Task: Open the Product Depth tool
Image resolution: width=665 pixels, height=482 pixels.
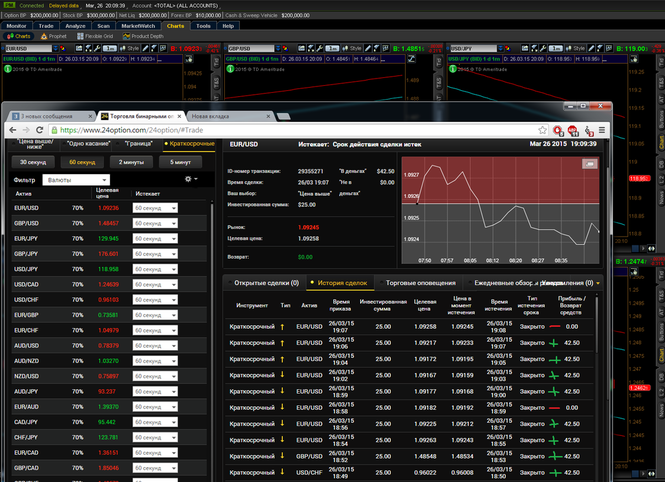Action: (145, 36)
